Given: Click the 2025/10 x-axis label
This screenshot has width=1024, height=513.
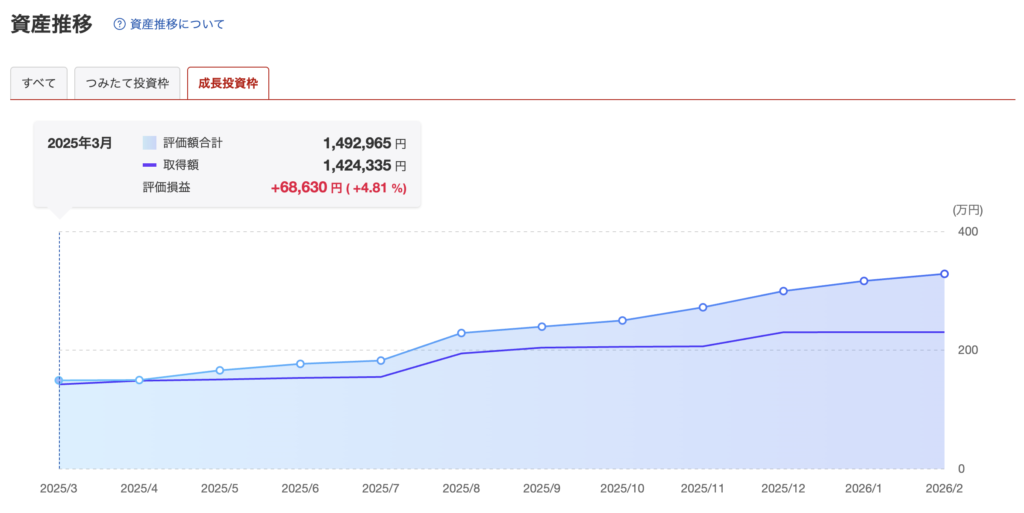Looking at the screenshot, I should pos(622,489).
